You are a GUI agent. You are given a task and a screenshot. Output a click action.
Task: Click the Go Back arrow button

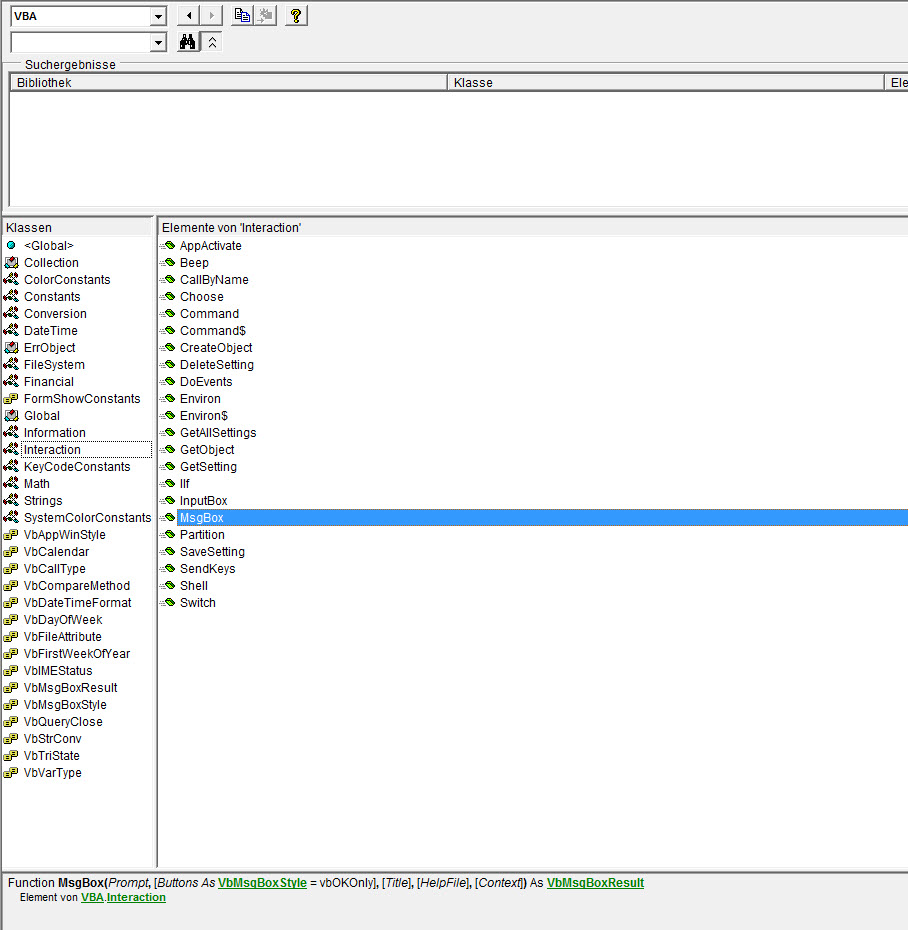click(187, 16)
